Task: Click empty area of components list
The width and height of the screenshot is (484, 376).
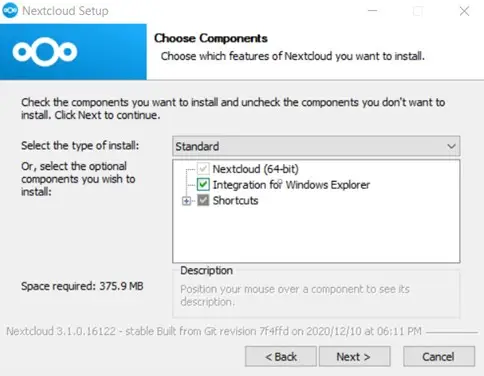Action: (x=316, y=235)
